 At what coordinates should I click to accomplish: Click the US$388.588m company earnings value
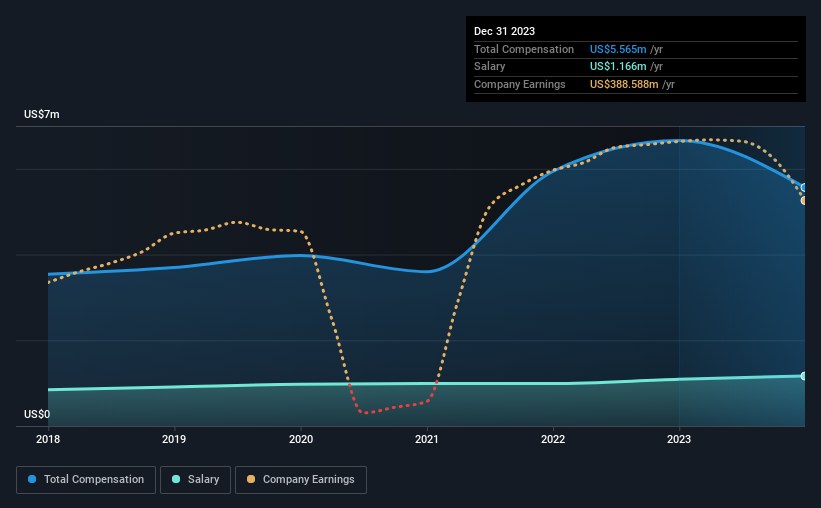(x=624, y=84)
